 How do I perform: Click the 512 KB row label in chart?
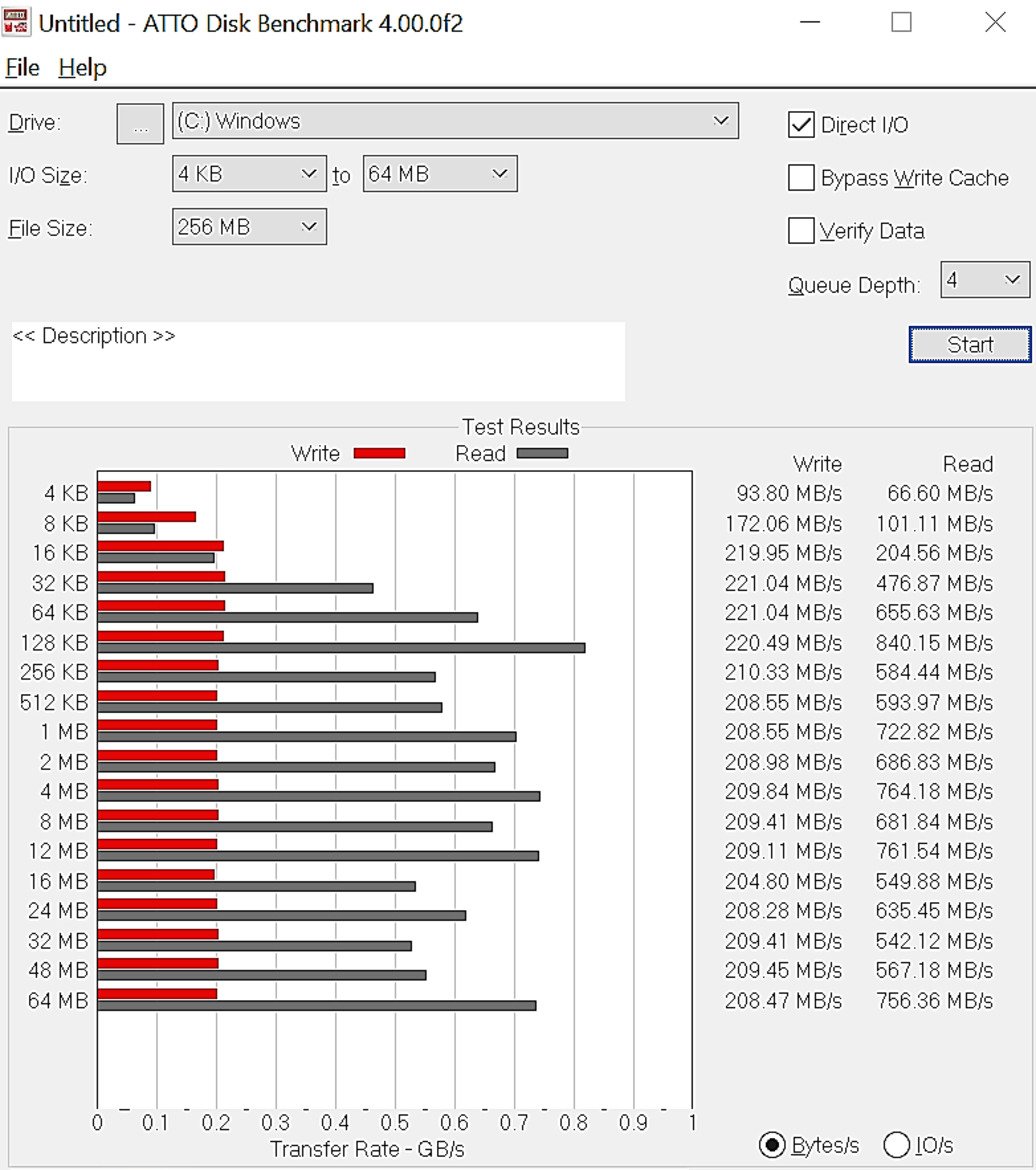[54, 703]
